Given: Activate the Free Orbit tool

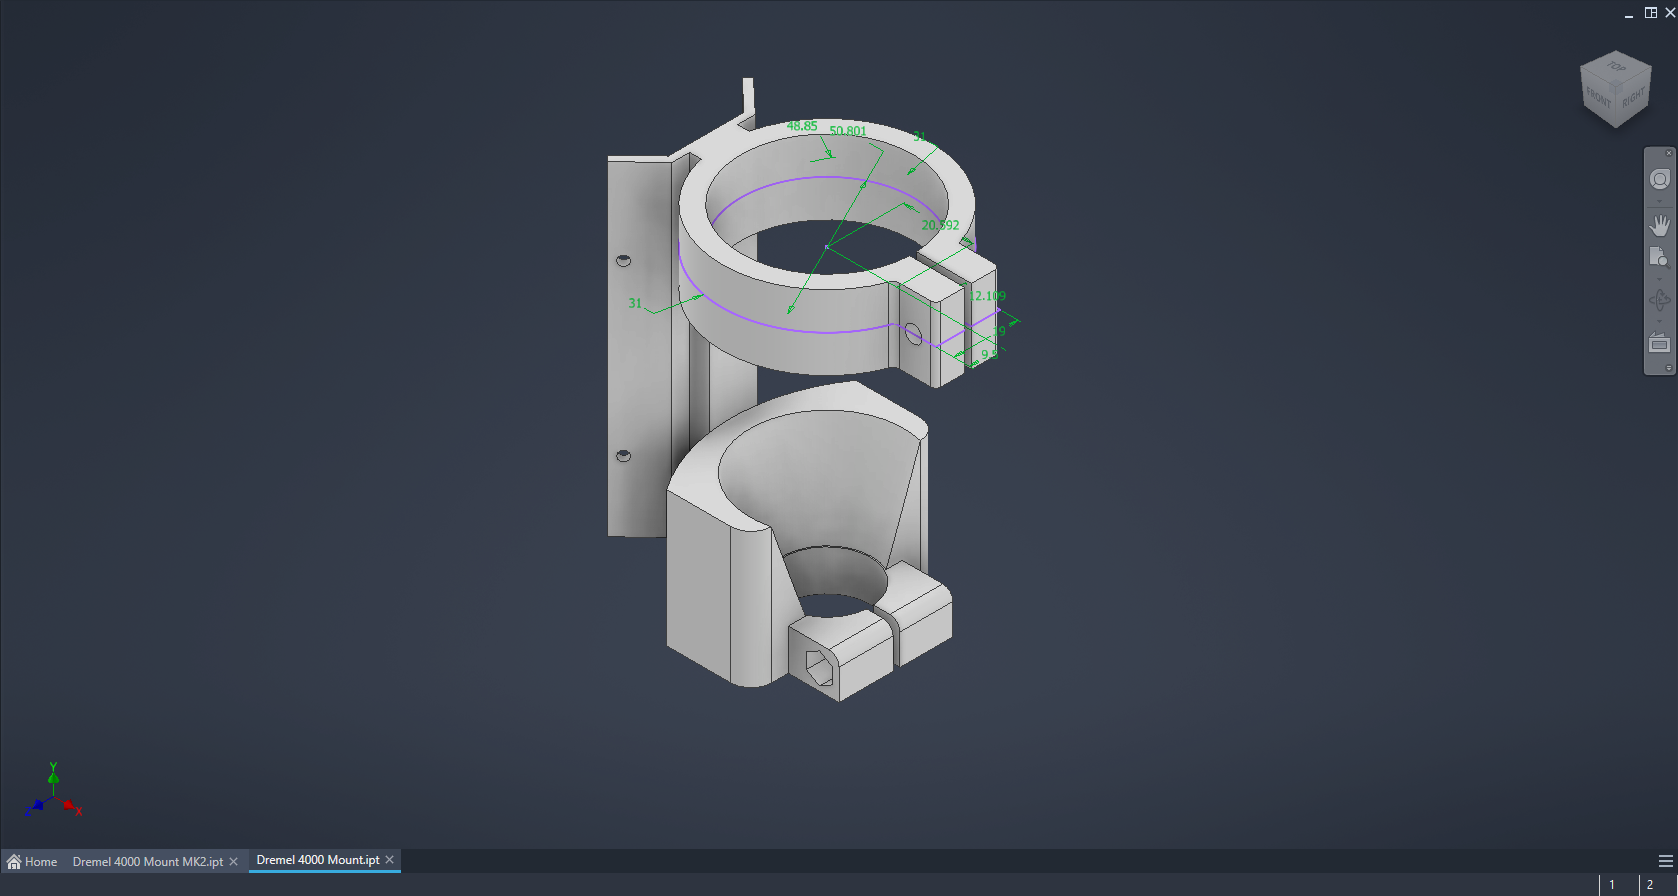Looking at the screenshot, I should pyautogui.click(x=1659, y=300).
